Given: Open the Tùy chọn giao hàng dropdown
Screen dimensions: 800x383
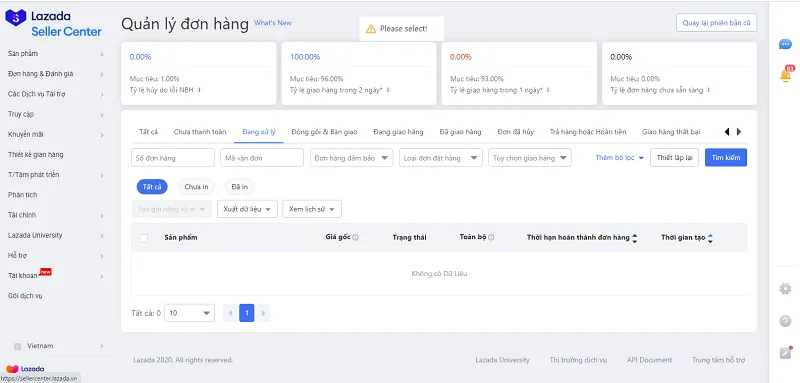Looking at the screenshot, I should click(530, 158).
